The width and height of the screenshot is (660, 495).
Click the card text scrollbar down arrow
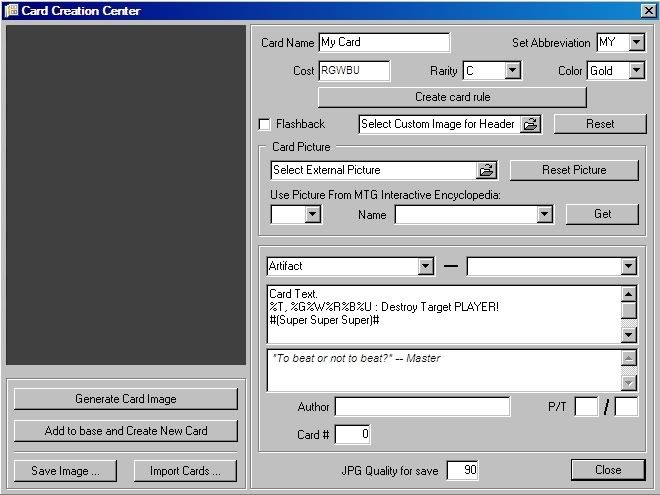click(x=628, y=335)
